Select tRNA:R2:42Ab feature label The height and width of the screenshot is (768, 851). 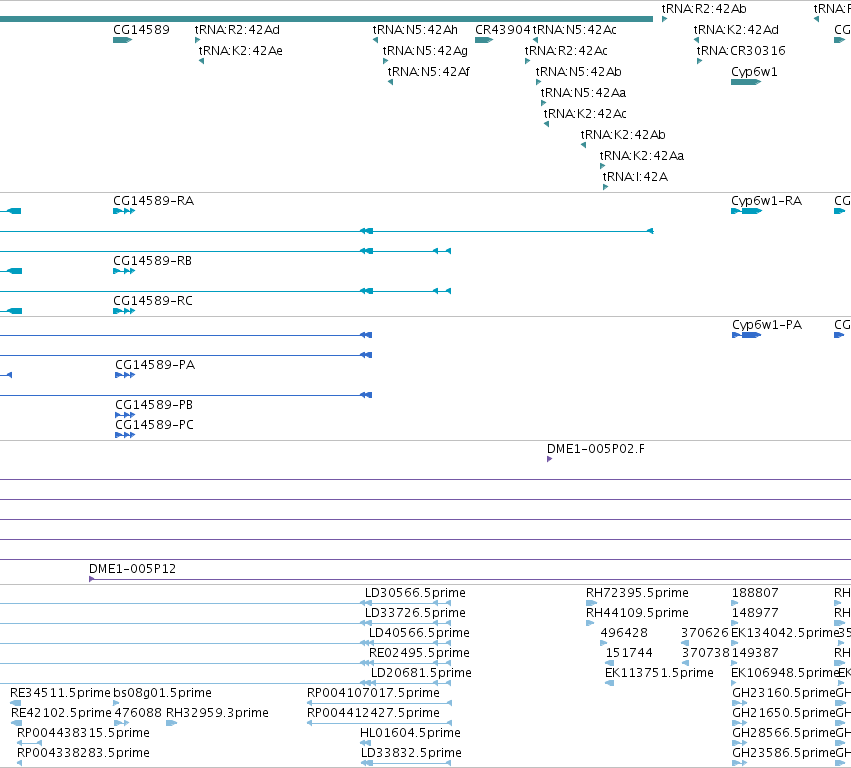point(704,9)
